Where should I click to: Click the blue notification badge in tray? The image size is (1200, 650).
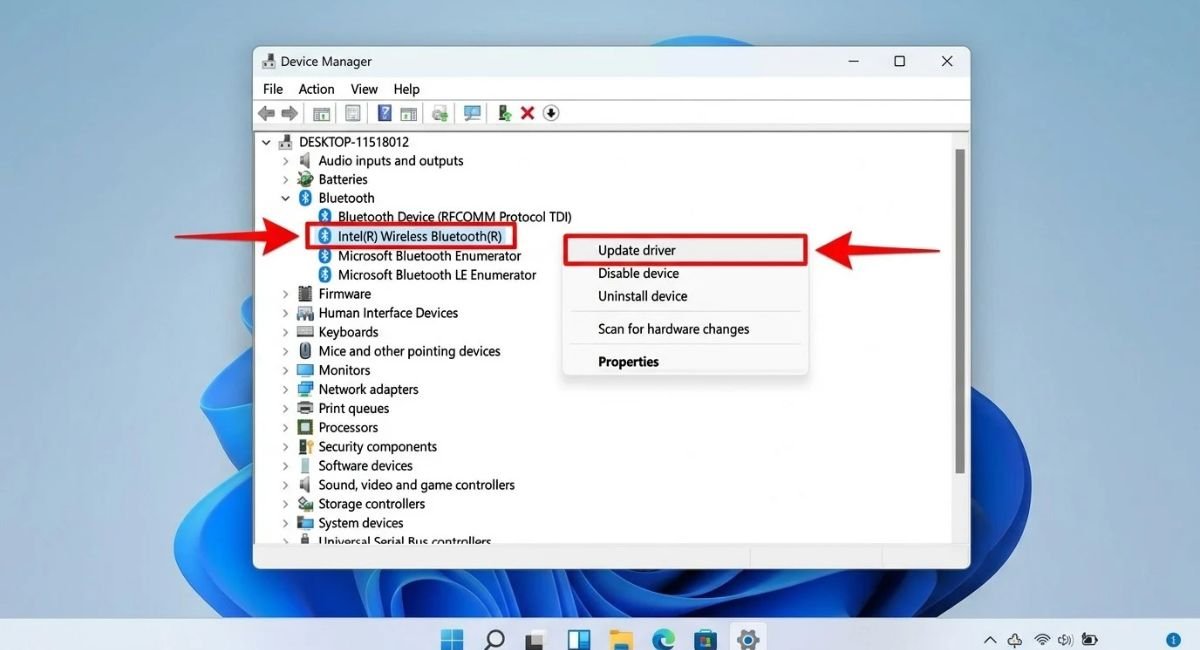(x=1173, y=639)
